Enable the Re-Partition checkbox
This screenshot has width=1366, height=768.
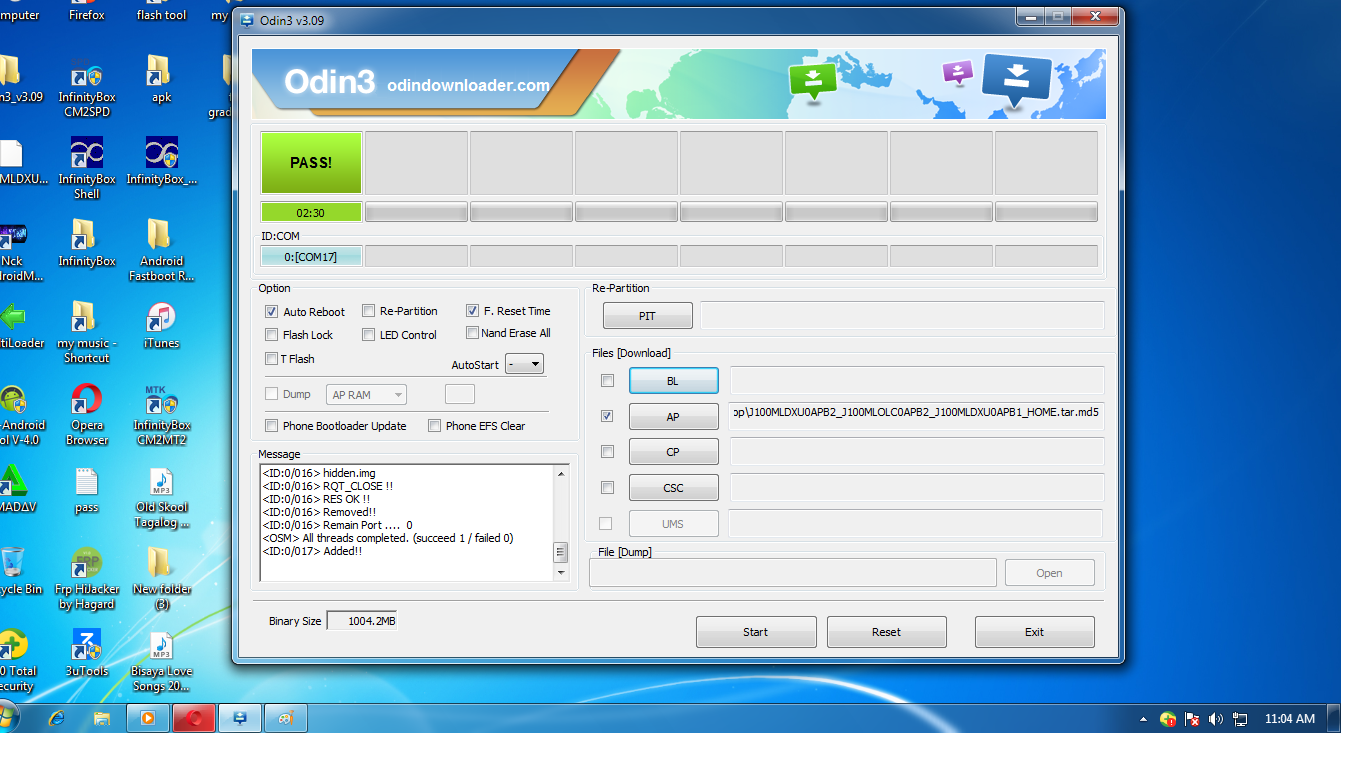[x=369, y=311]
